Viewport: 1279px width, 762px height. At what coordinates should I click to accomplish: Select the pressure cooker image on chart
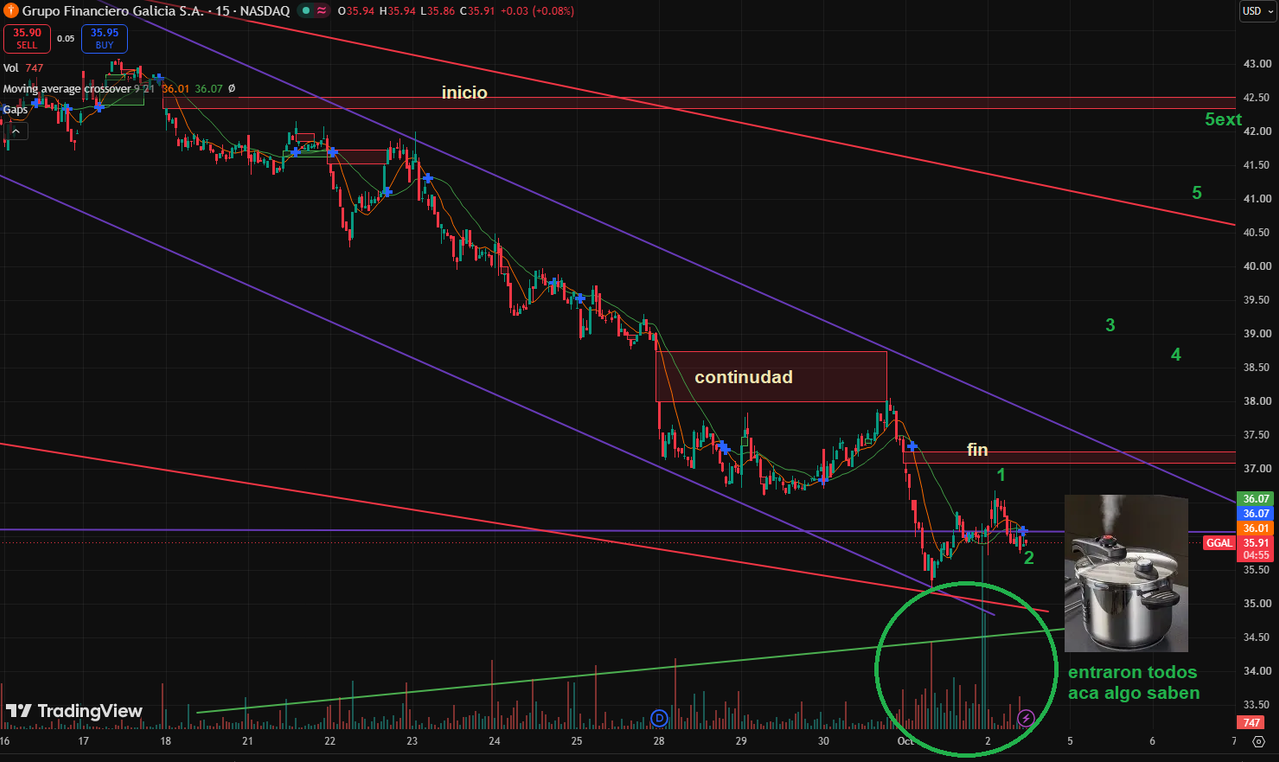(x=1126, y=573)
